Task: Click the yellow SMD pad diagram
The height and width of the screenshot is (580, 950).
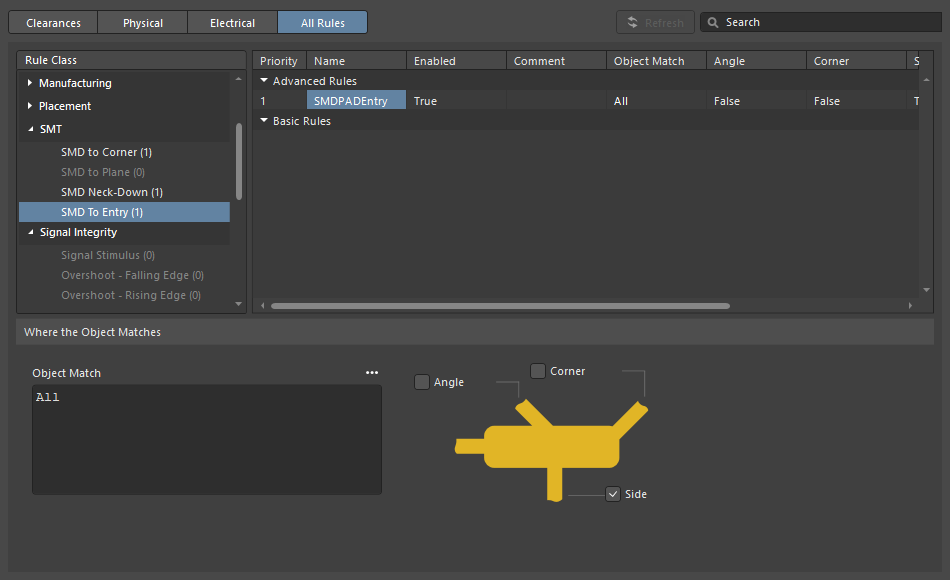Action: click(551, 446)
